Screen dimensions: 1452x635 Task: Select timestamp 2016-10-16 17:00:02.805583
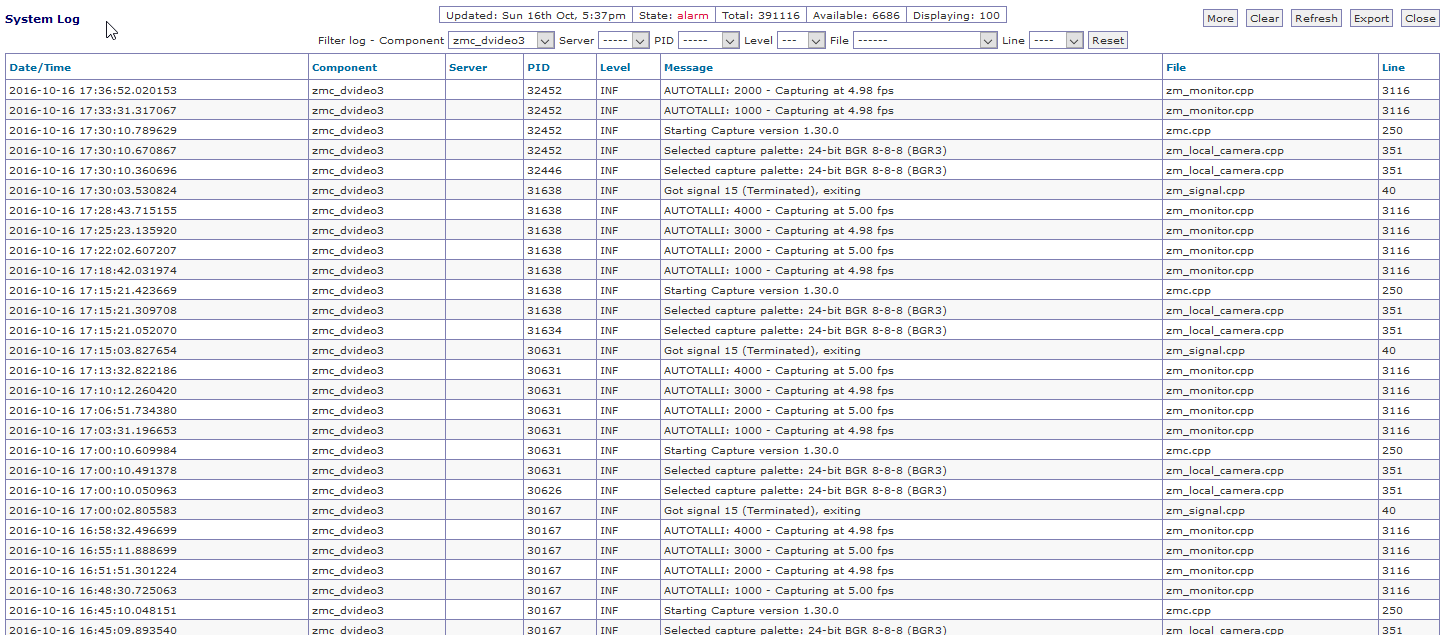tap(93, 511)
